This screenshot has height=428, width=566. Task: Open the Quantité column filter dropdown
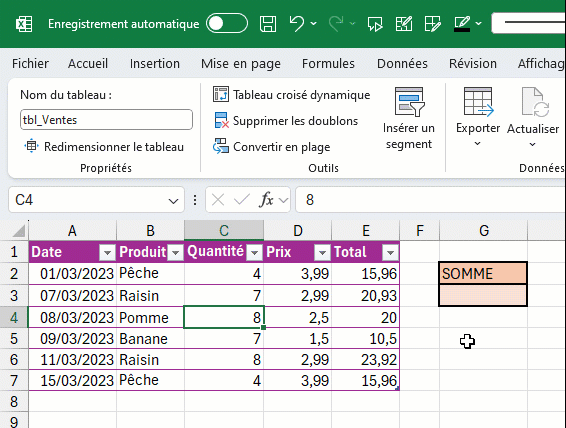click(254, 253)
